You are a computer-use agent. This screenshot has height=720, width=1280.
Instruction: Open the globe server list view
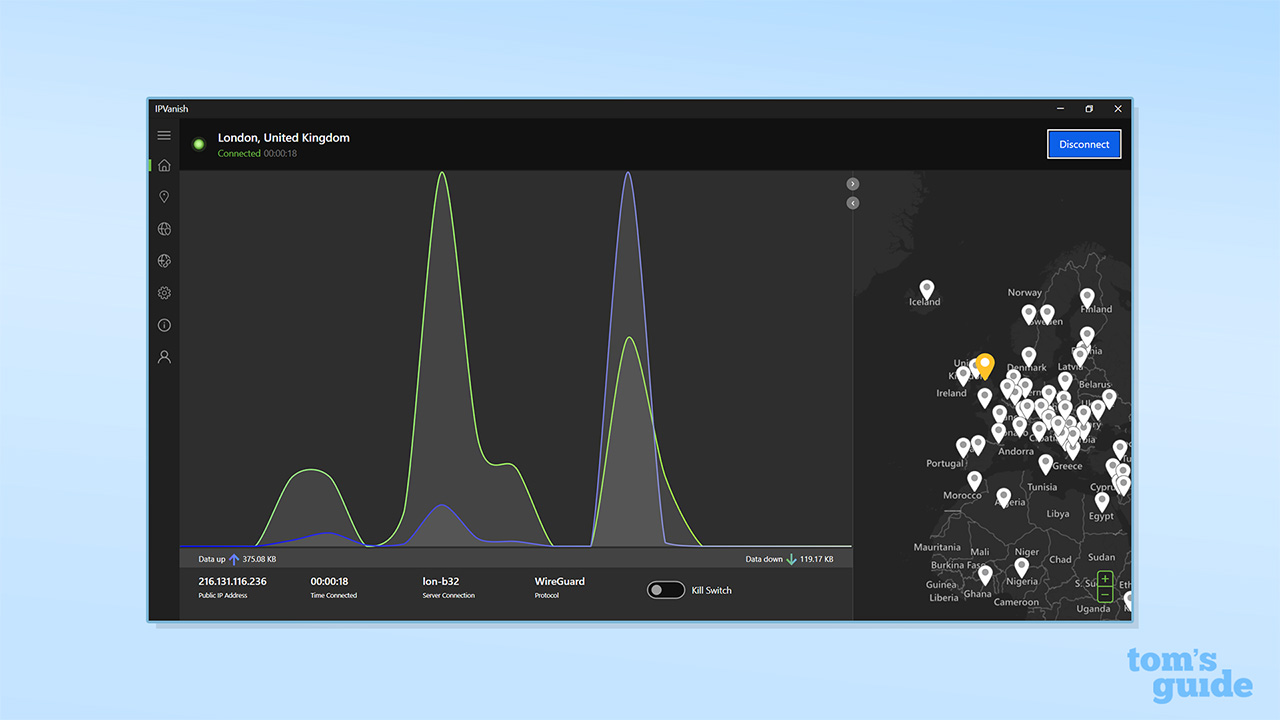[164, 229]
